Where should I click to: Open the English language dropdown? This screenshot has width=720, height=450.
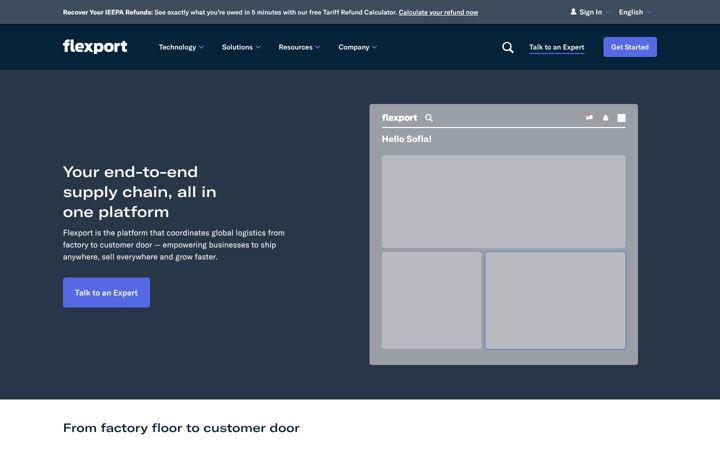click(635, 12)
